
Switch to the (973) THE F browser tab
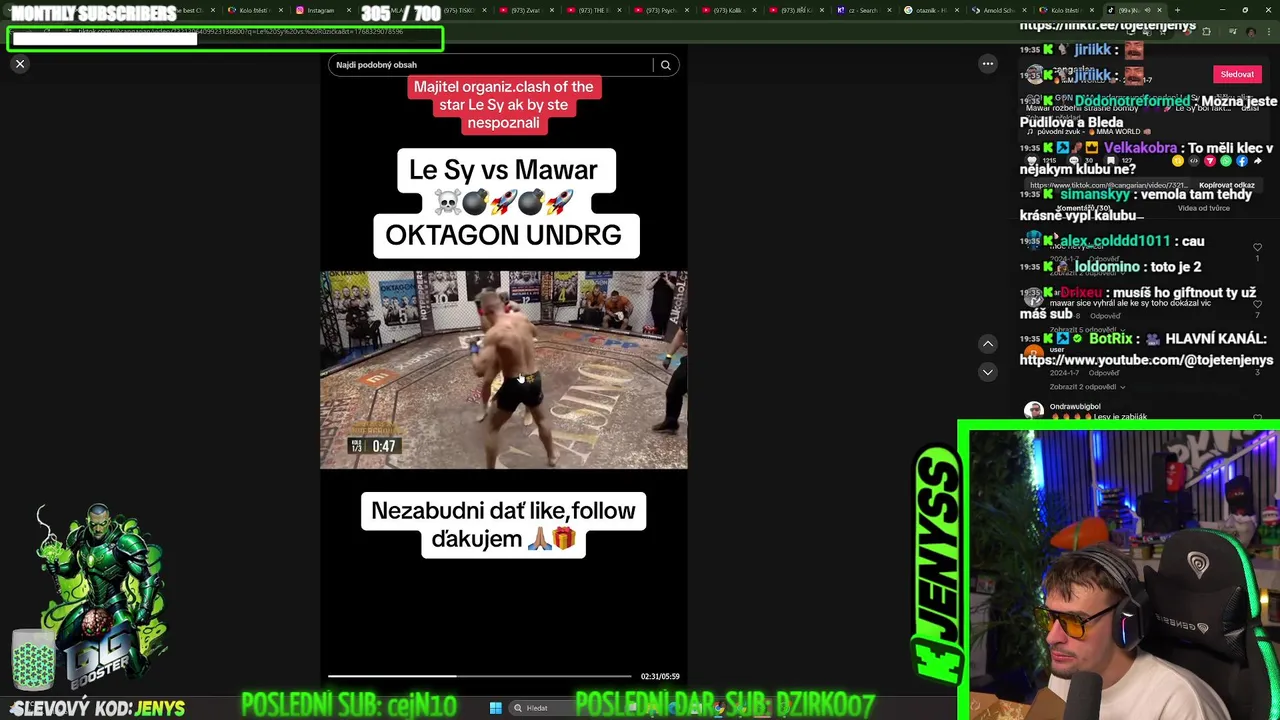click(594, 10)
